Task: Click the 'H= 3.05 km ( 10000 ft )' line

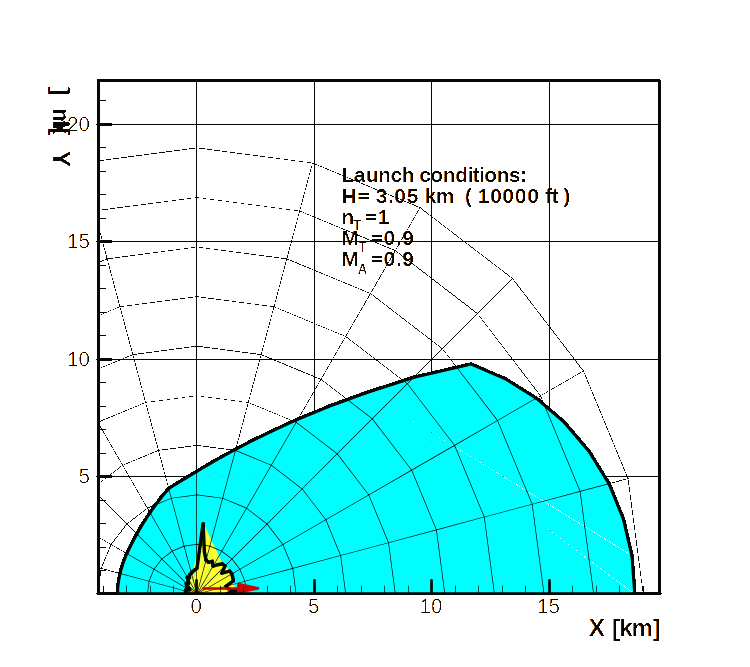Action: [x=455, y=196]
